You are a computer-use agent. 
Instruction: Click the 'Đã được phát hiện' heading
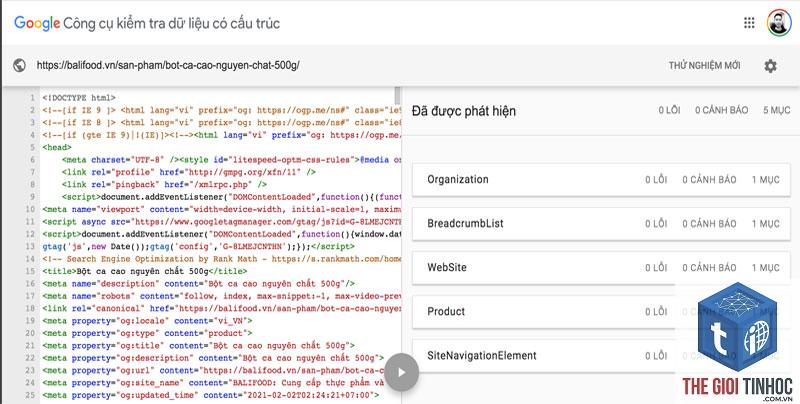coord(464,111)
